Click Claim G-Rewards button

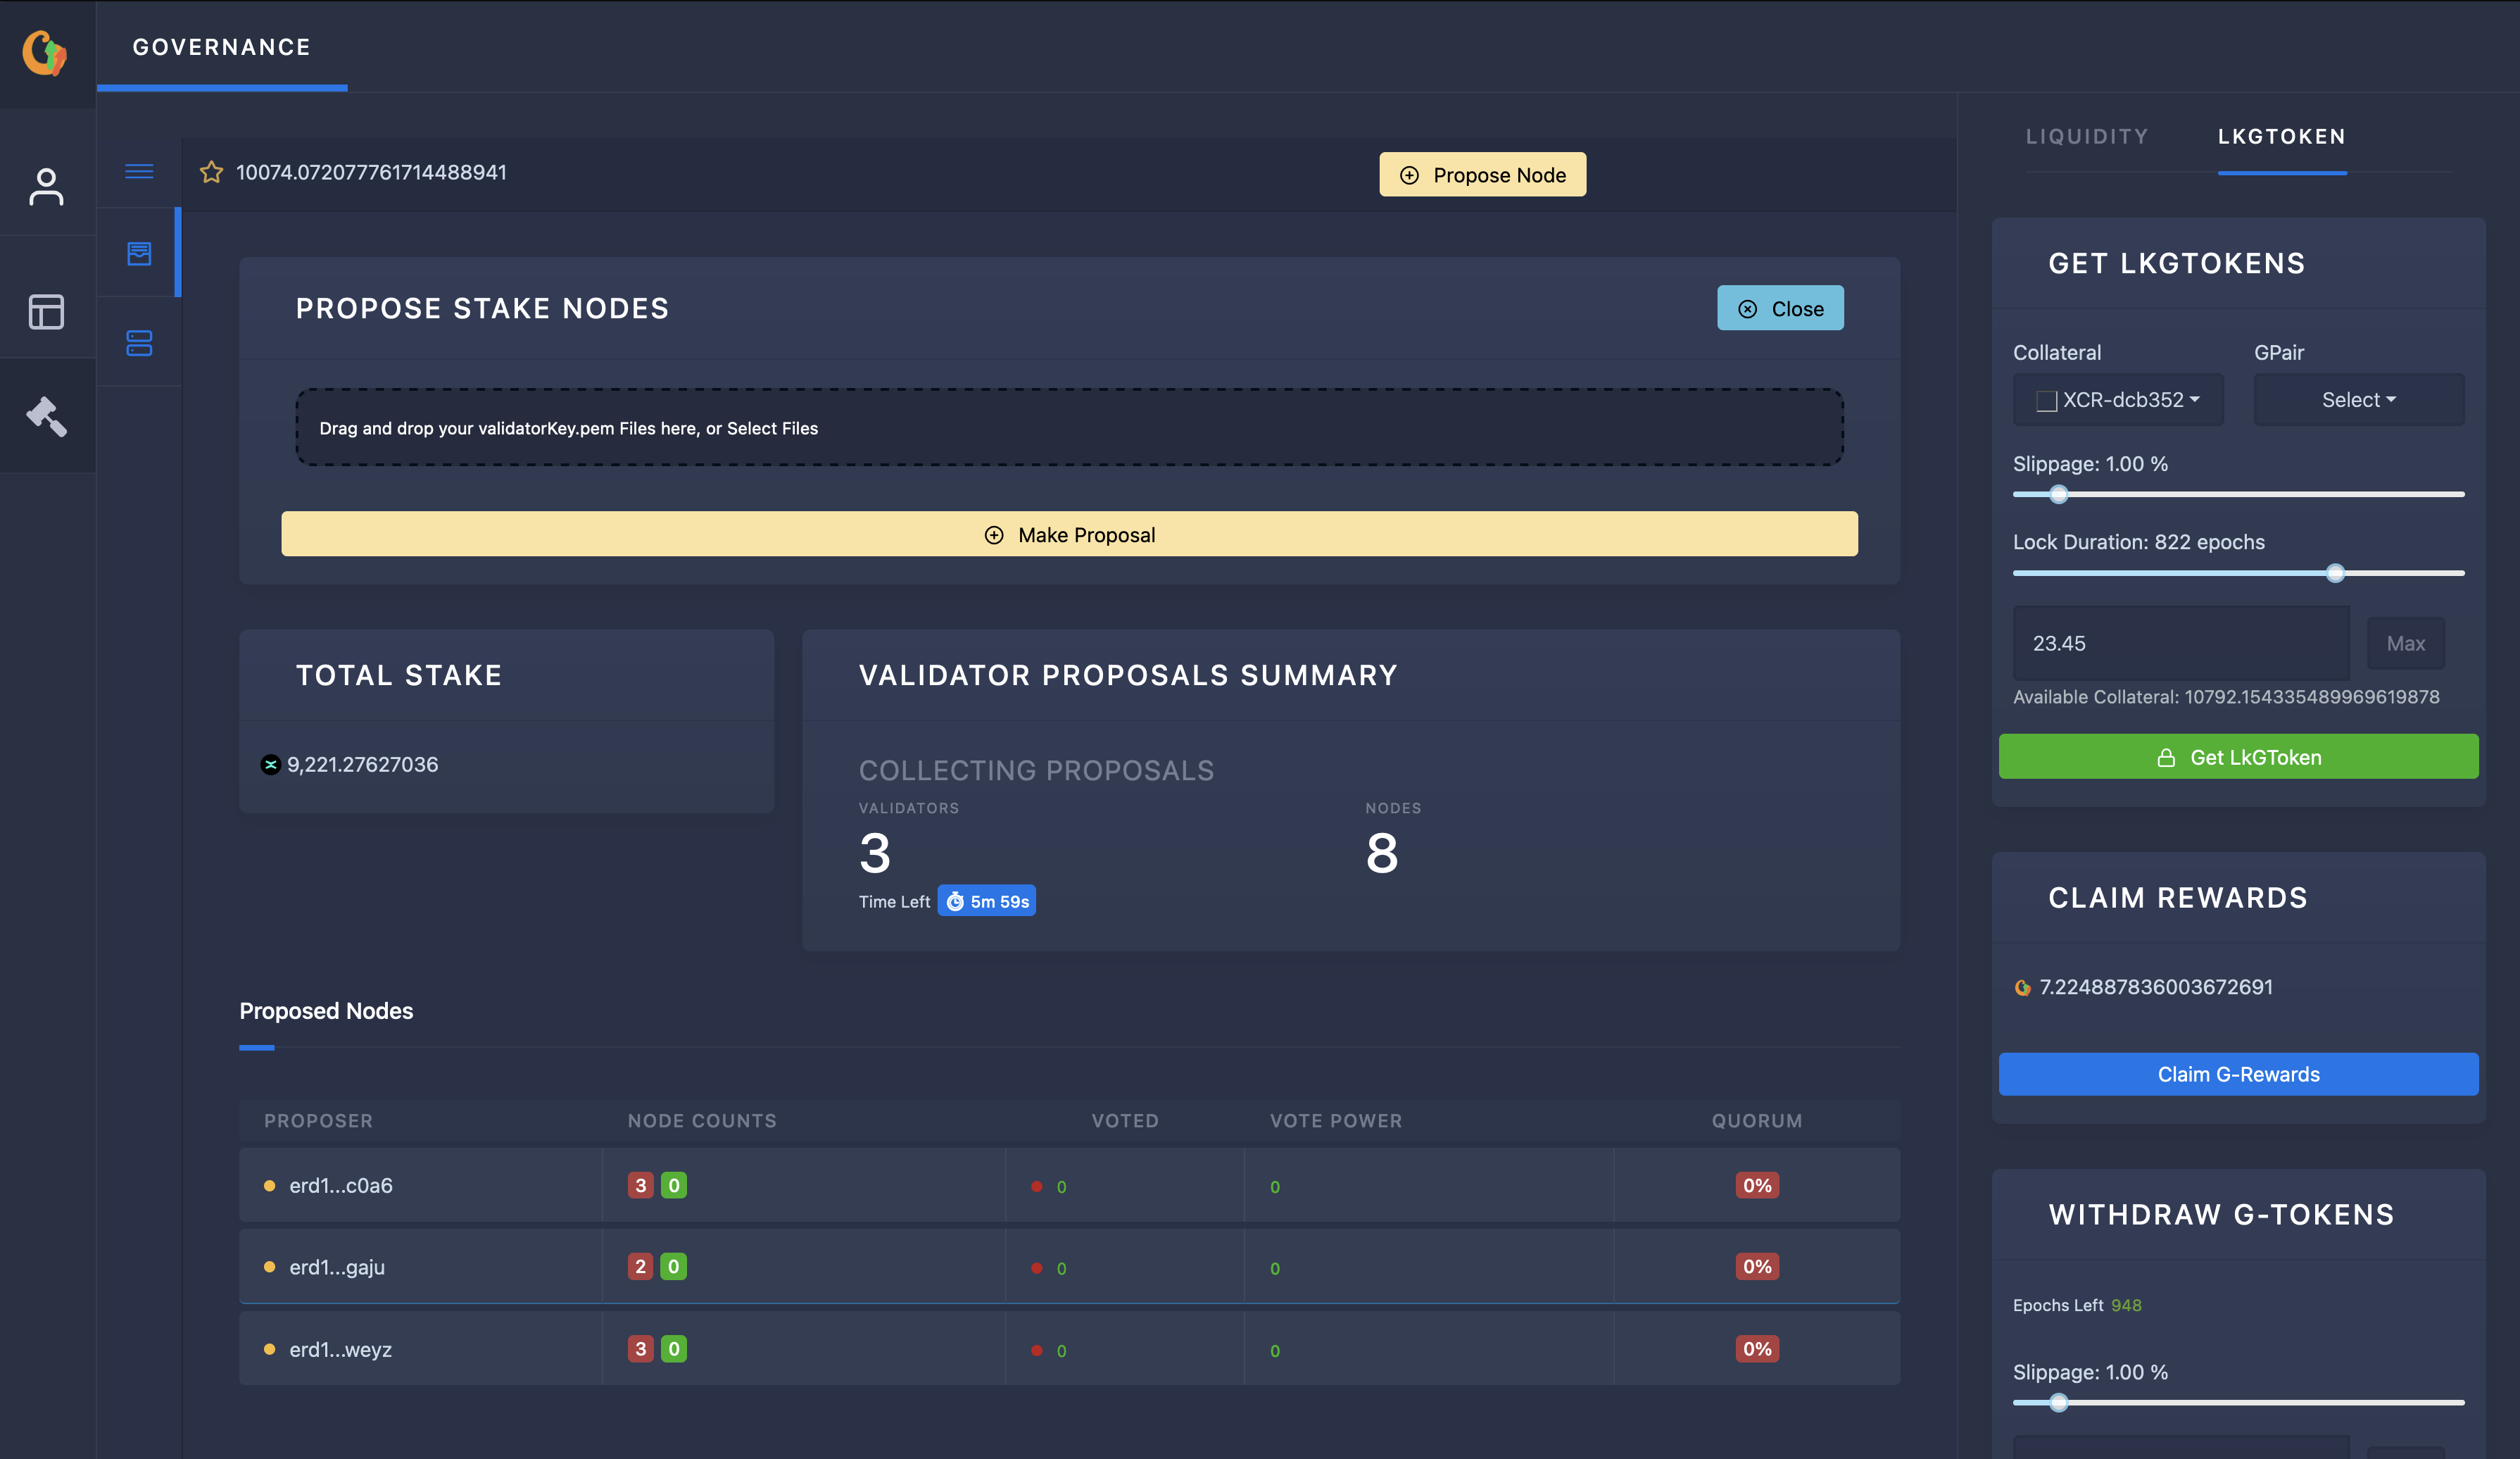2238,1074
